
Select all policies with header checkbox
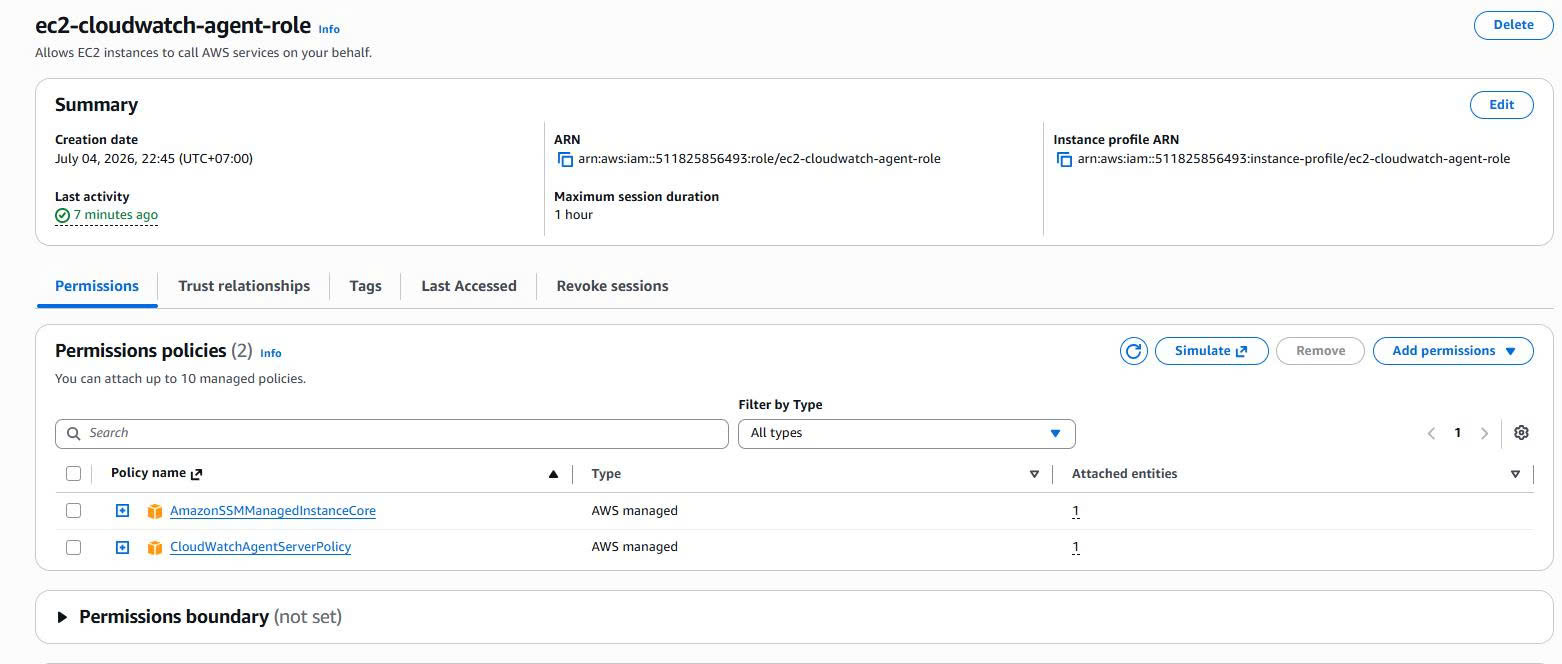tap(73, 474)
